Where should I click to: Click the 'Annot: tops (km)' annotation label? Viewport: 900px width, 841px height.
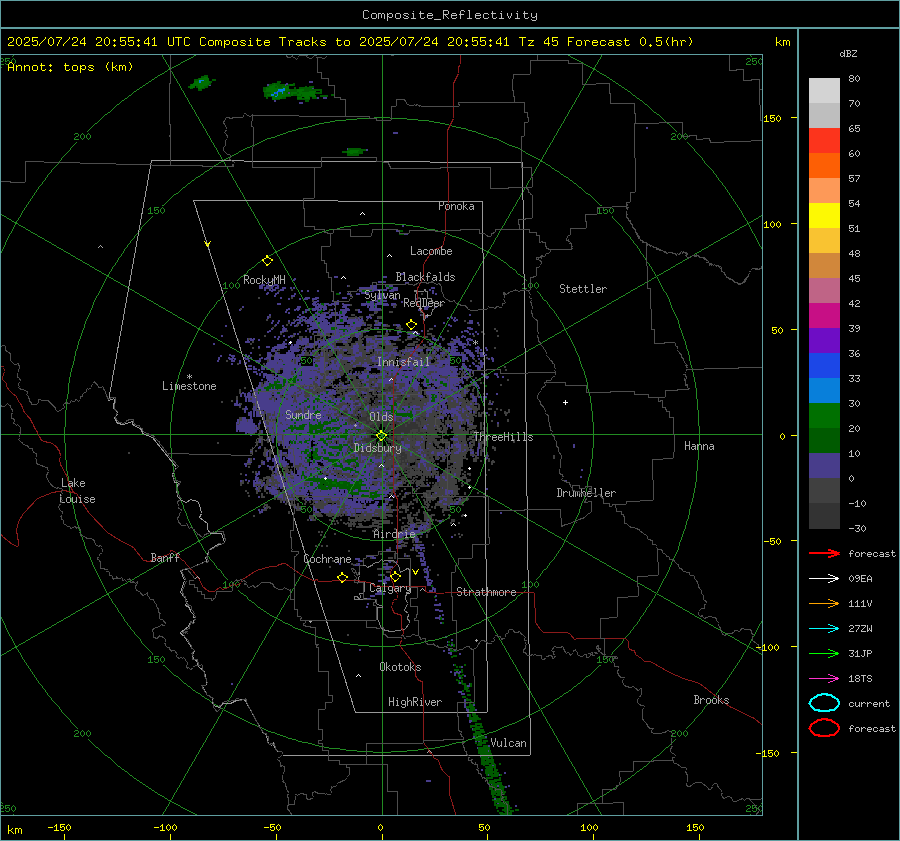[70, 67]
